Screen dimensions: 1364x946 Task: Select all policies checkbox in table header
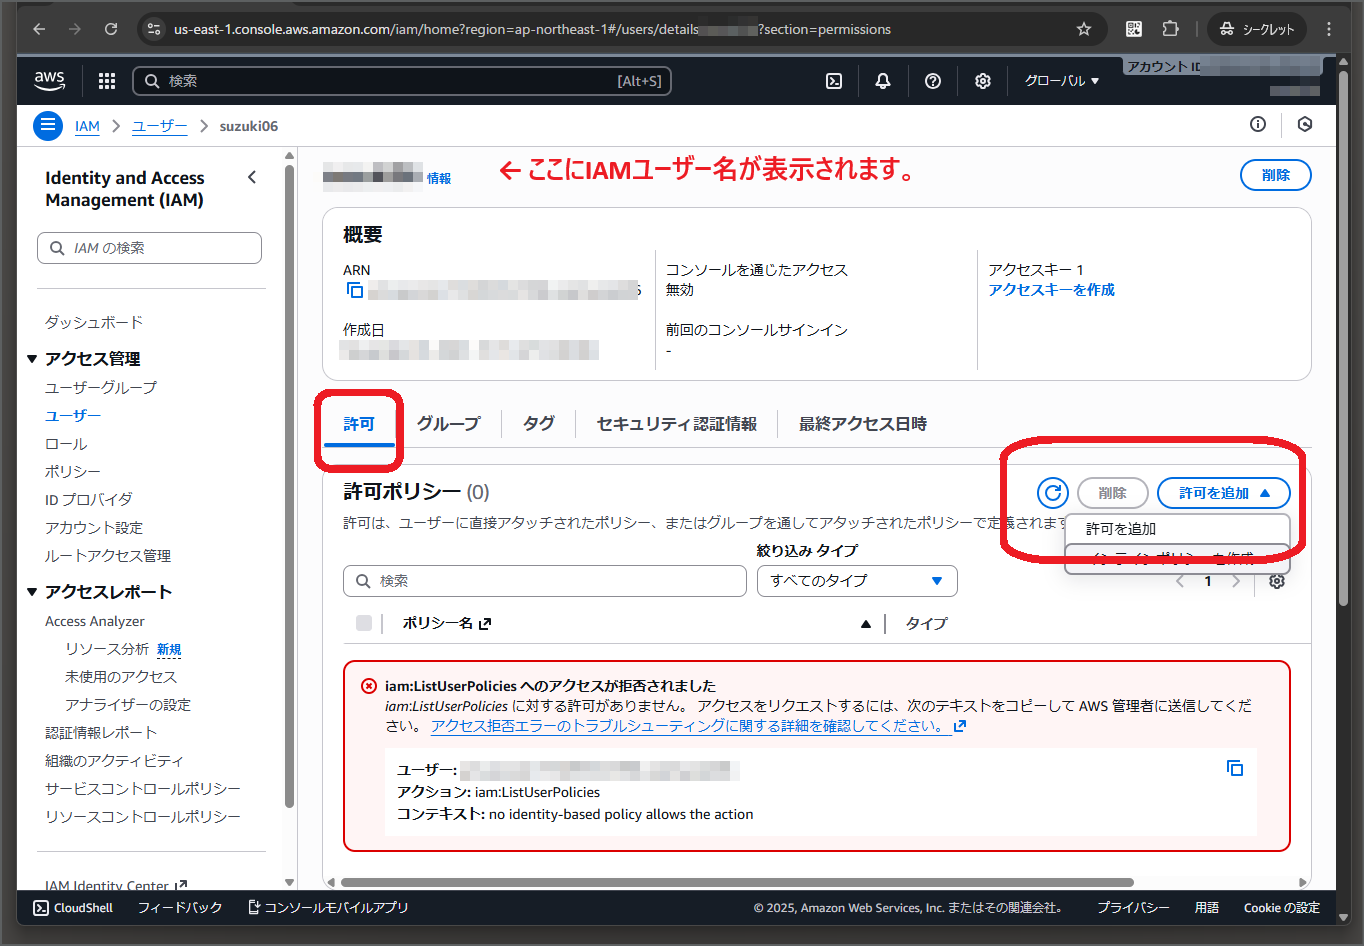pyautogui.click(x=364, y=623)
